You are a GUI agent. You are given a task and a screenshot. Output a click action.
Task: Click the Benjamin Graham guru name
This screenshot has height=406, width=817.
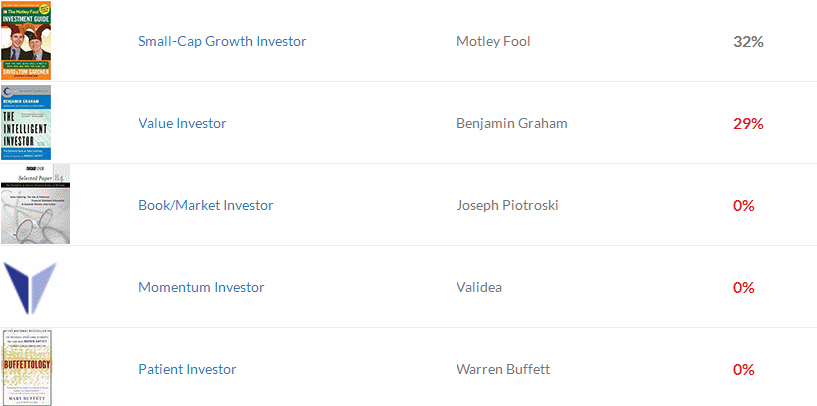512,124
